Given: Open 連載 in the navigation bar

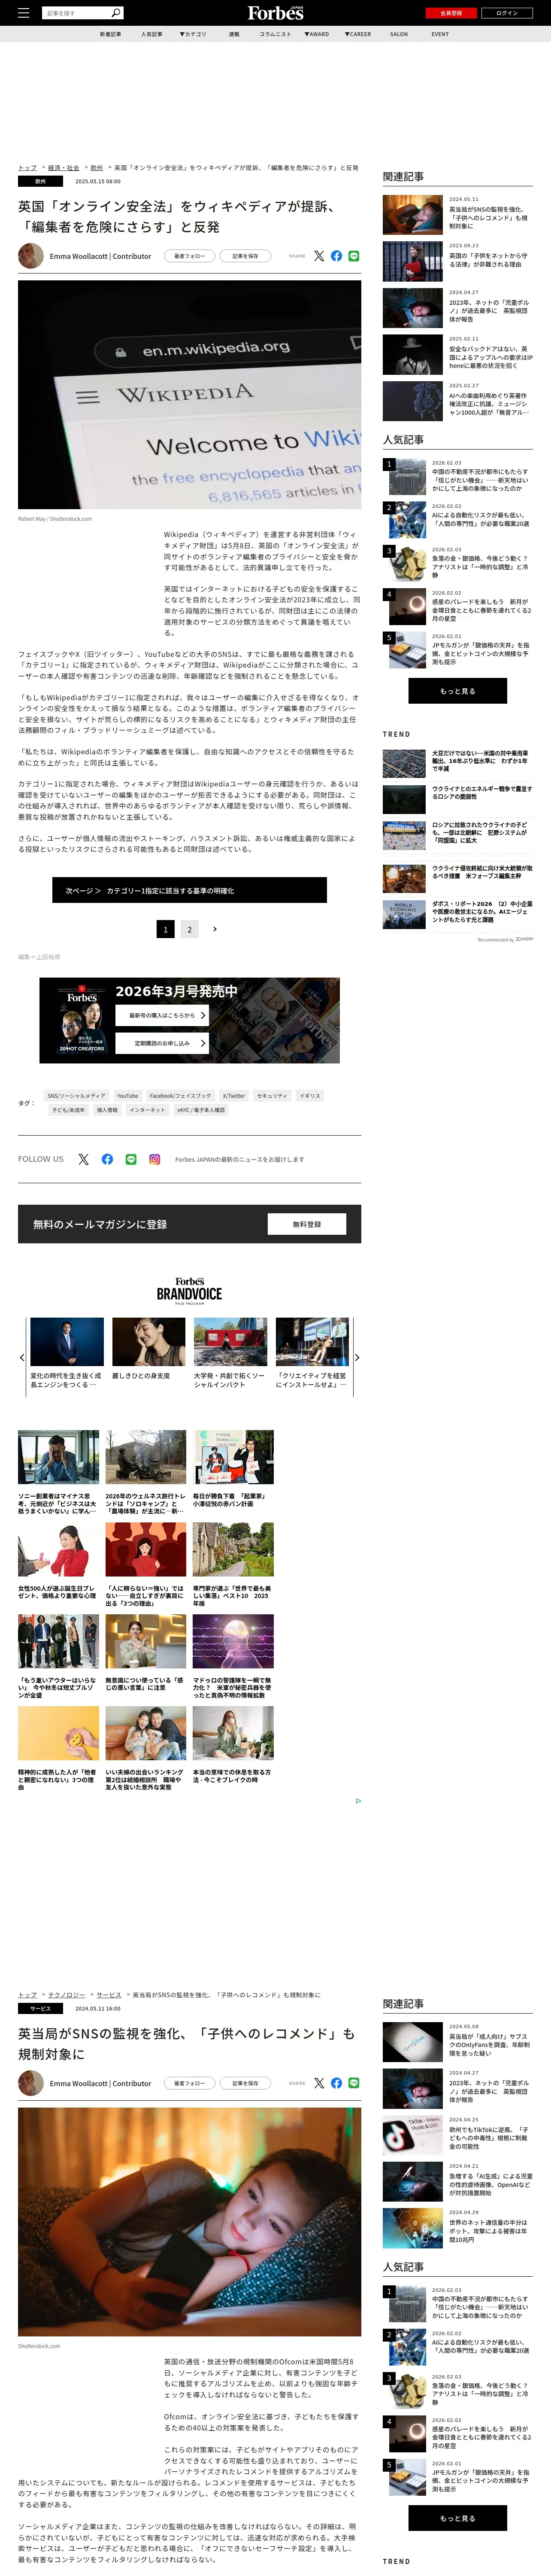Looking at the screenshot, I should (234, 34).
